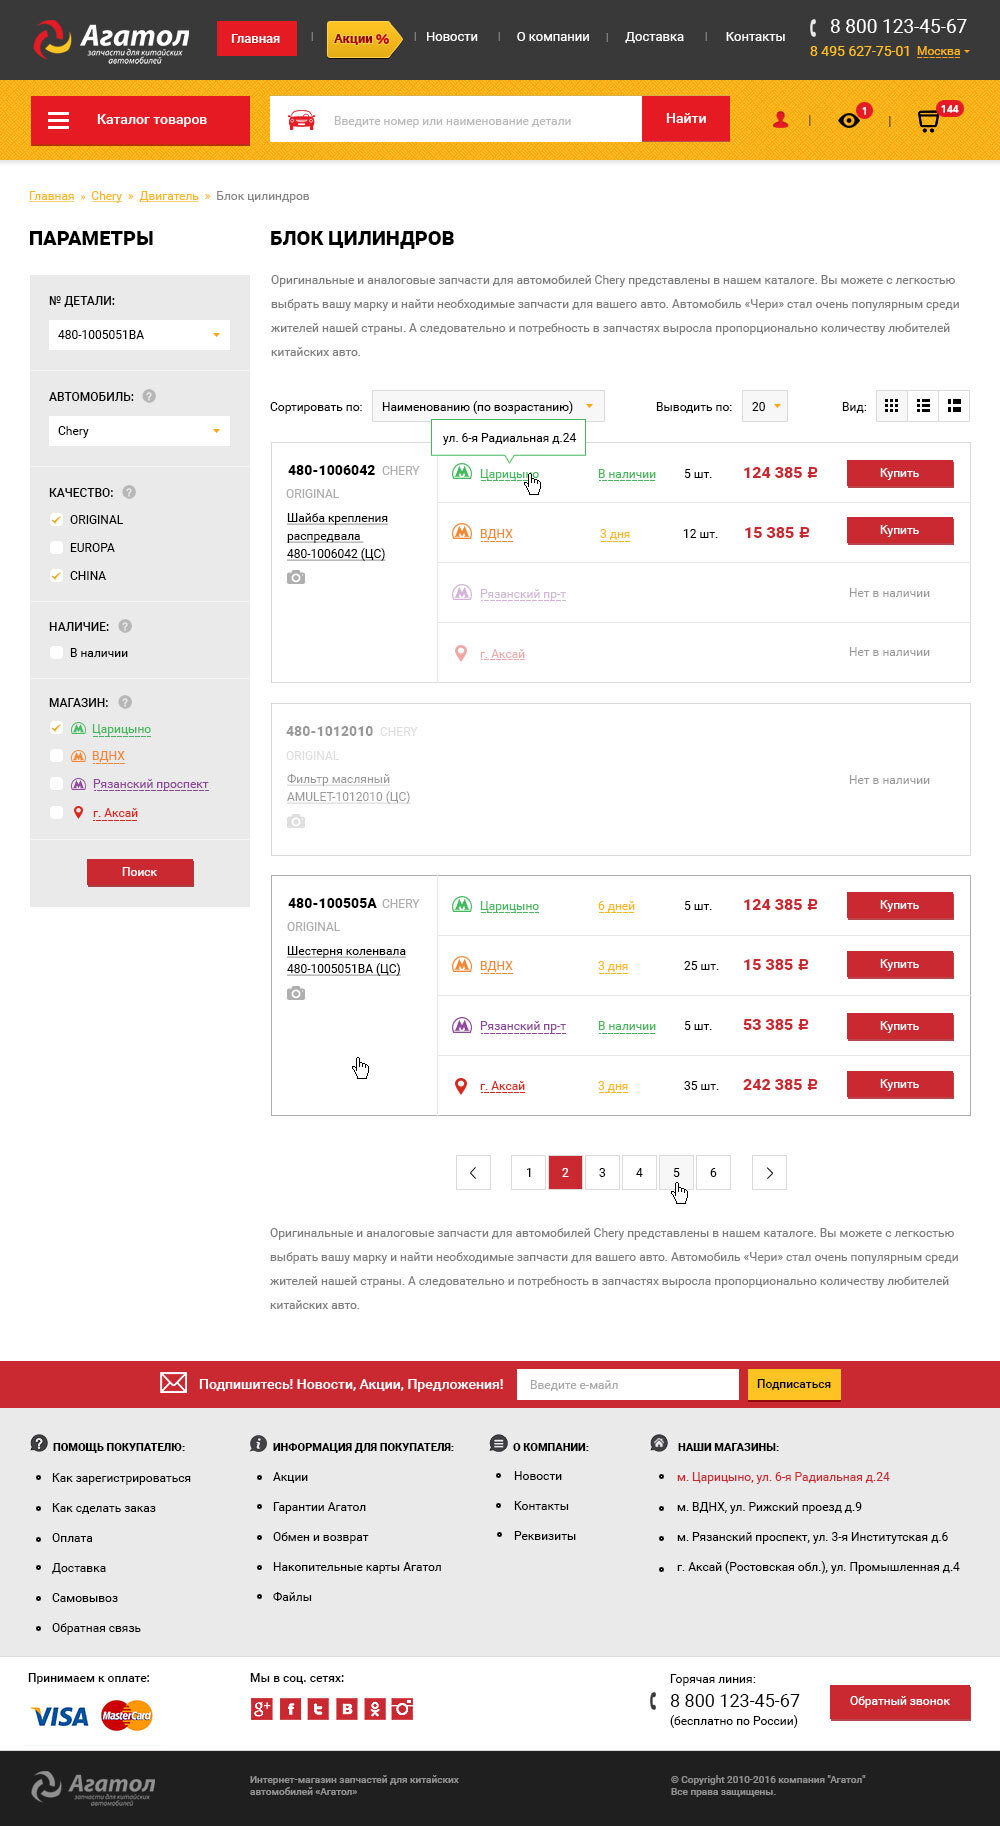Open the Контакты menu item
Image resolution: width=1000 pixels, height=1826 pixels.
[x=755, y=37]
